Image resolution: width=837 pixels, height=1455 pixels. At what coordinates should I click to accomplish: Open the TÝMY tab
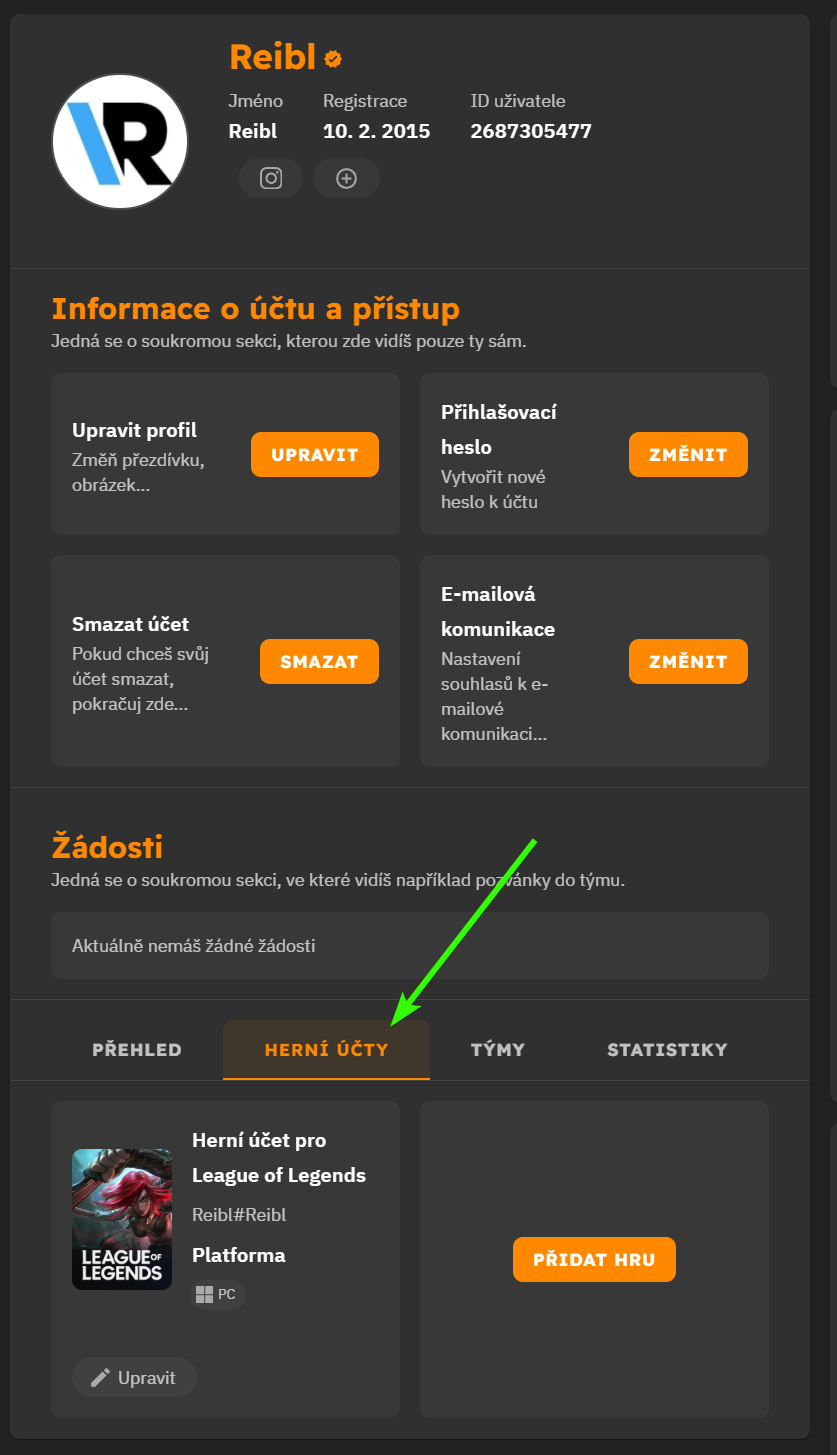(498, 1050)
